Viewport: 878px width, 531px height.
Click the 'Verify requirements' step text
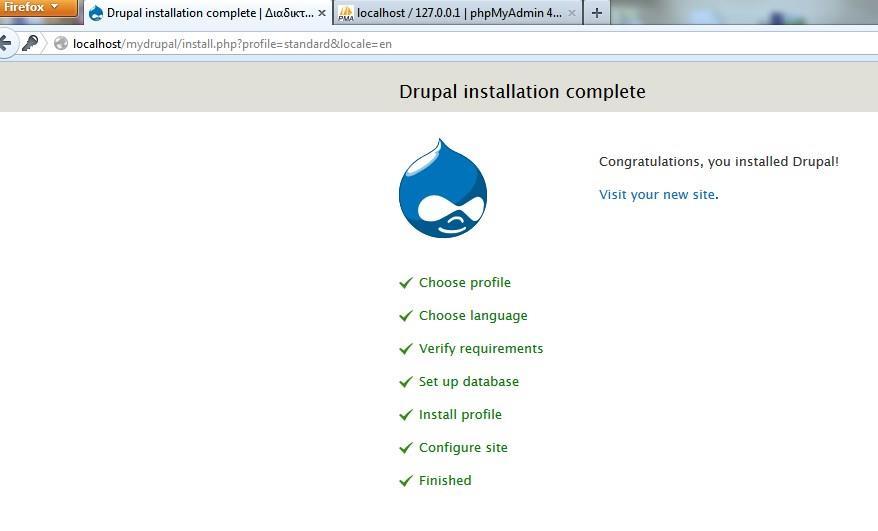click(481, 348)
